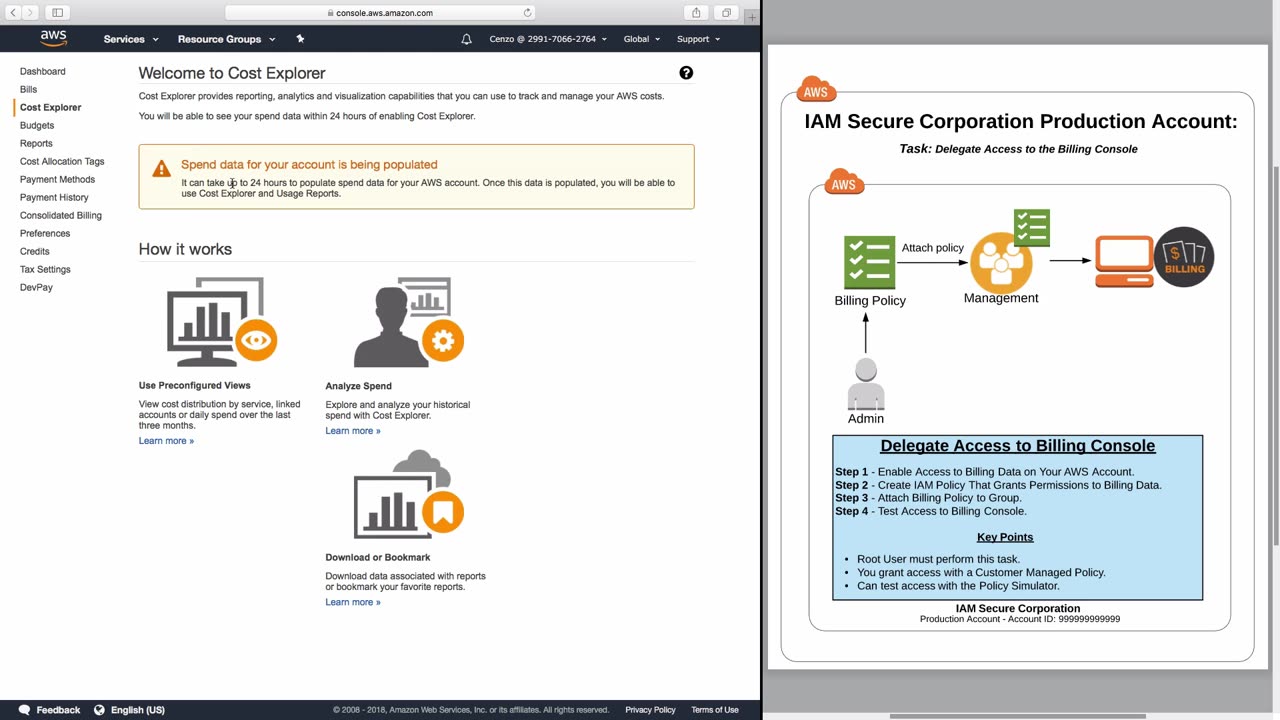Click the AWS logo in navigation bar
This screenshot has width=1280, height=720.
click(x=53, y=39)
